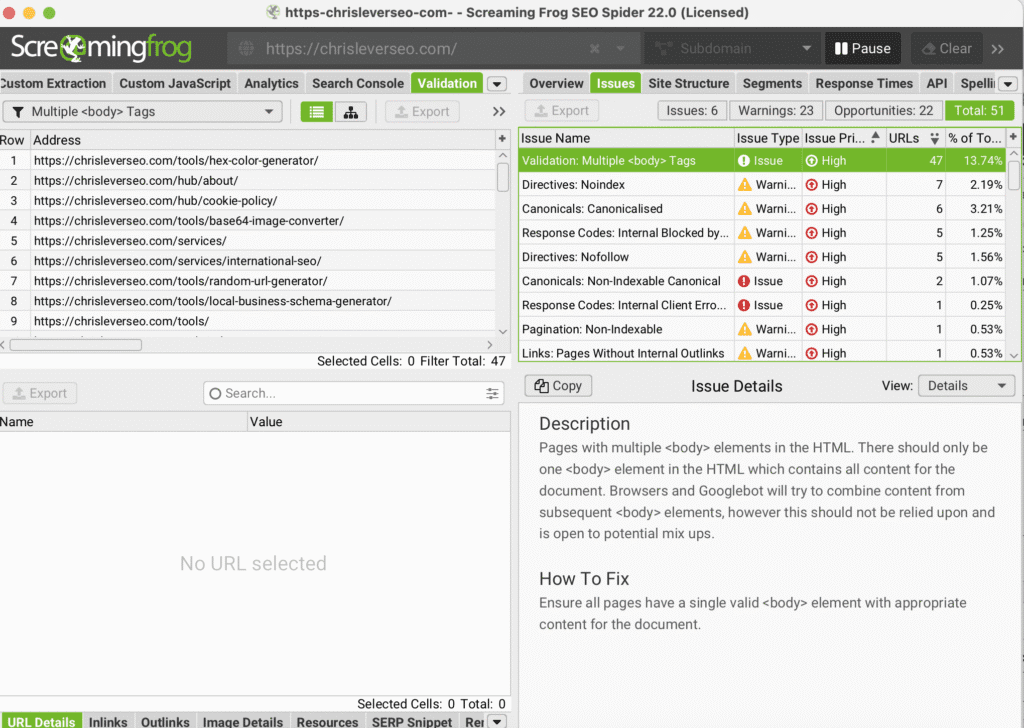Open the View Details dropdown
The image size is (1024, 728).
[x=966, y=386]
